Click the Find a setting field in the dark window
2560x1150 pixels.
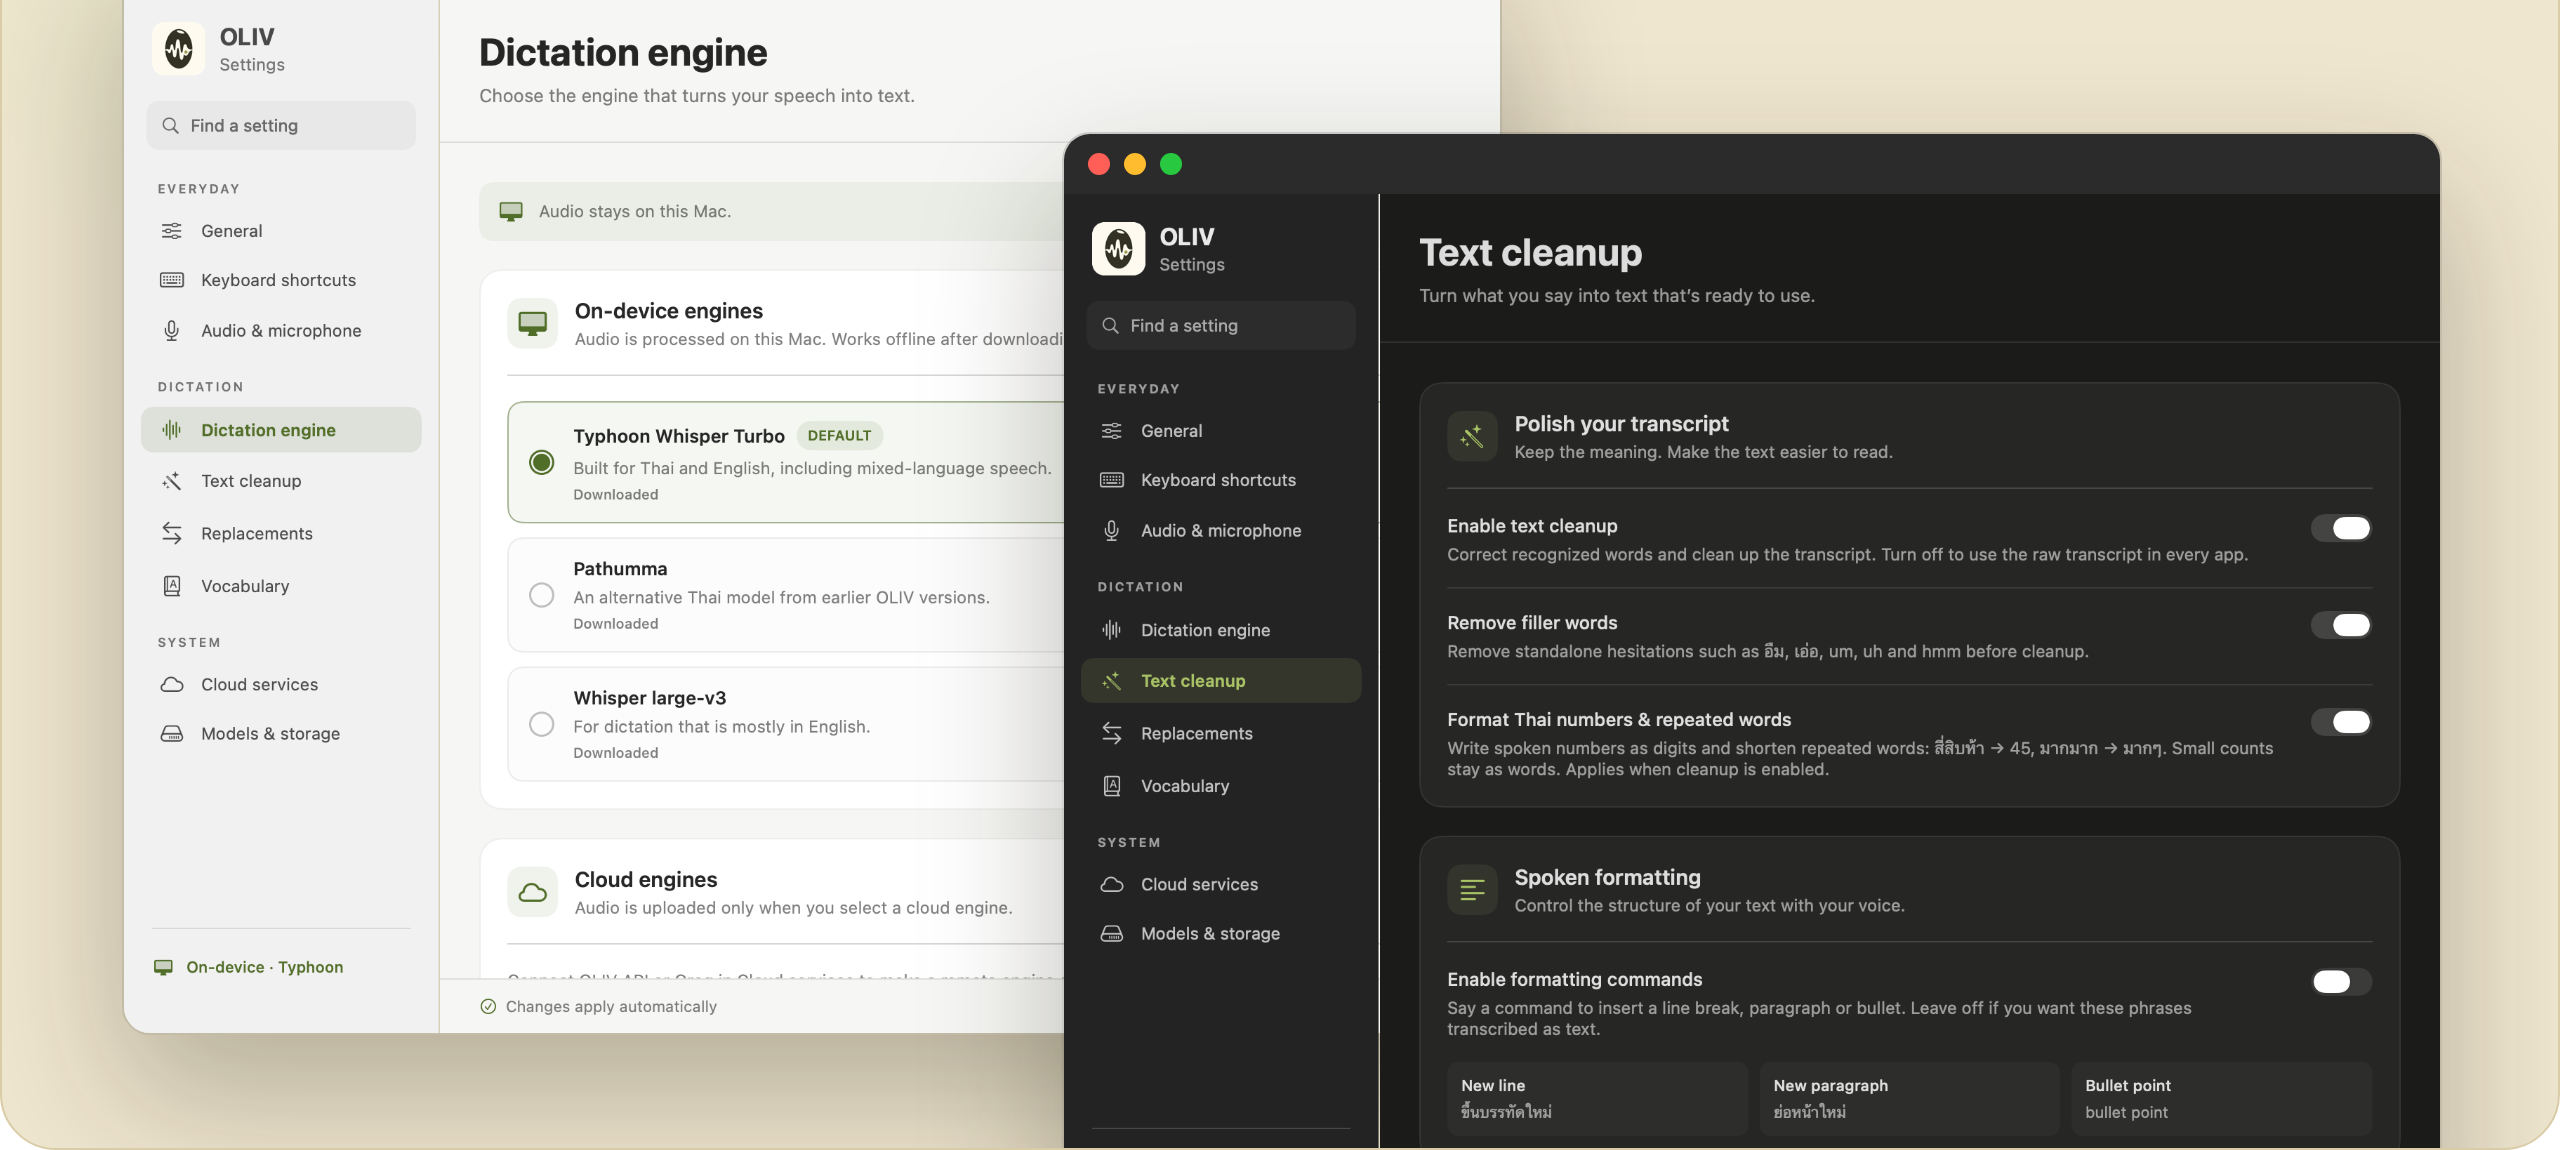pos(1221,325)
